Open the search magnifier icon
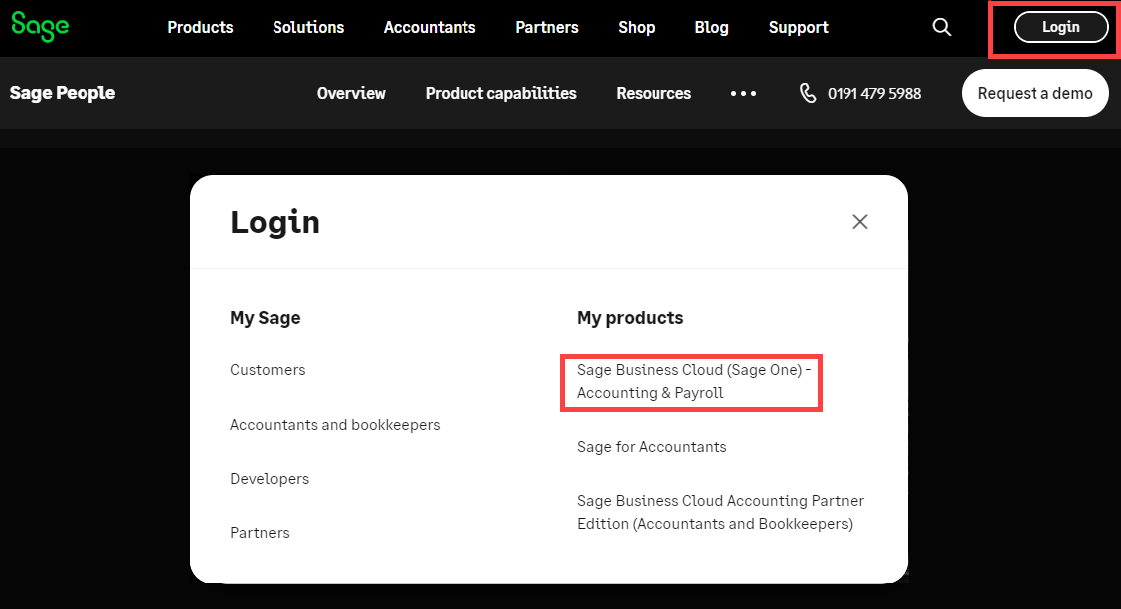Screen dimensions: 1121x609 tap(941, 27)
